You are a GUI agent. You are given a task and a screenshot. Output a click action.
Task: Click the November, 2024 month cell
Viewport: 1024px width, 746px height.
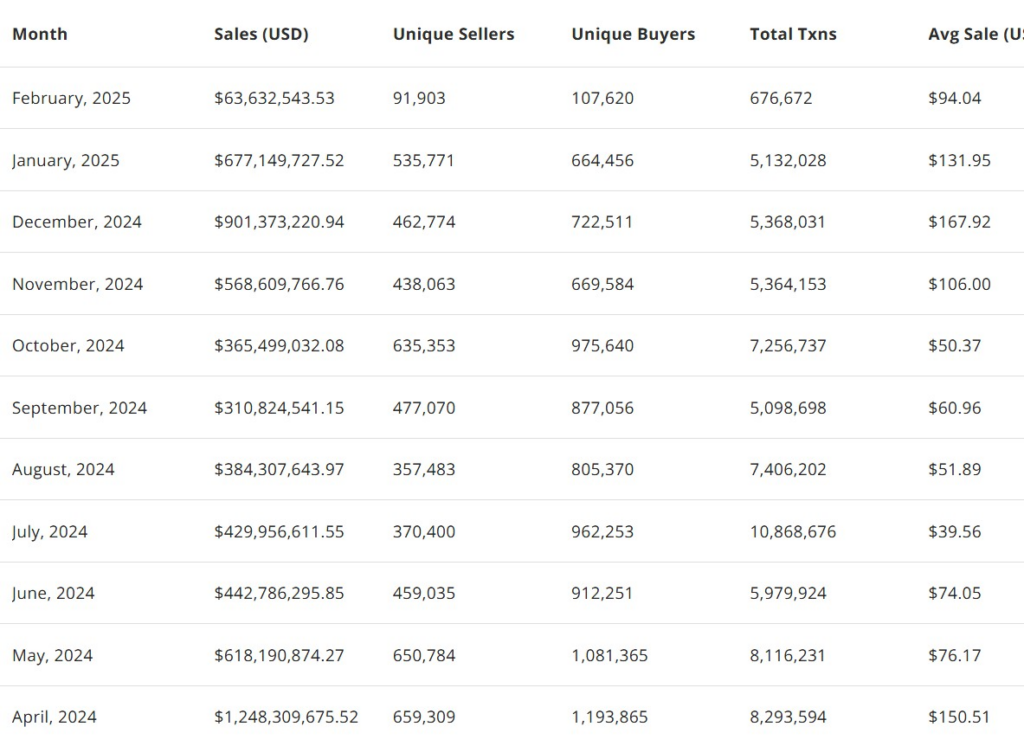point(78,284)
